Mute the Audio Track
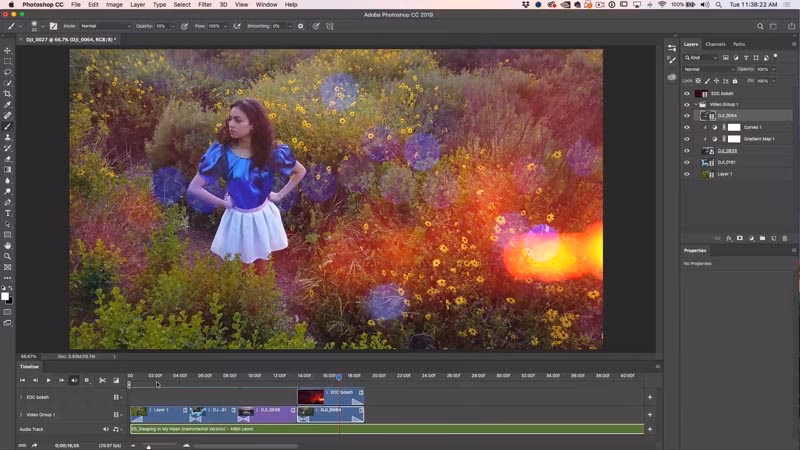This screenshot has width=800, height=450. click(x=106, y=429)
